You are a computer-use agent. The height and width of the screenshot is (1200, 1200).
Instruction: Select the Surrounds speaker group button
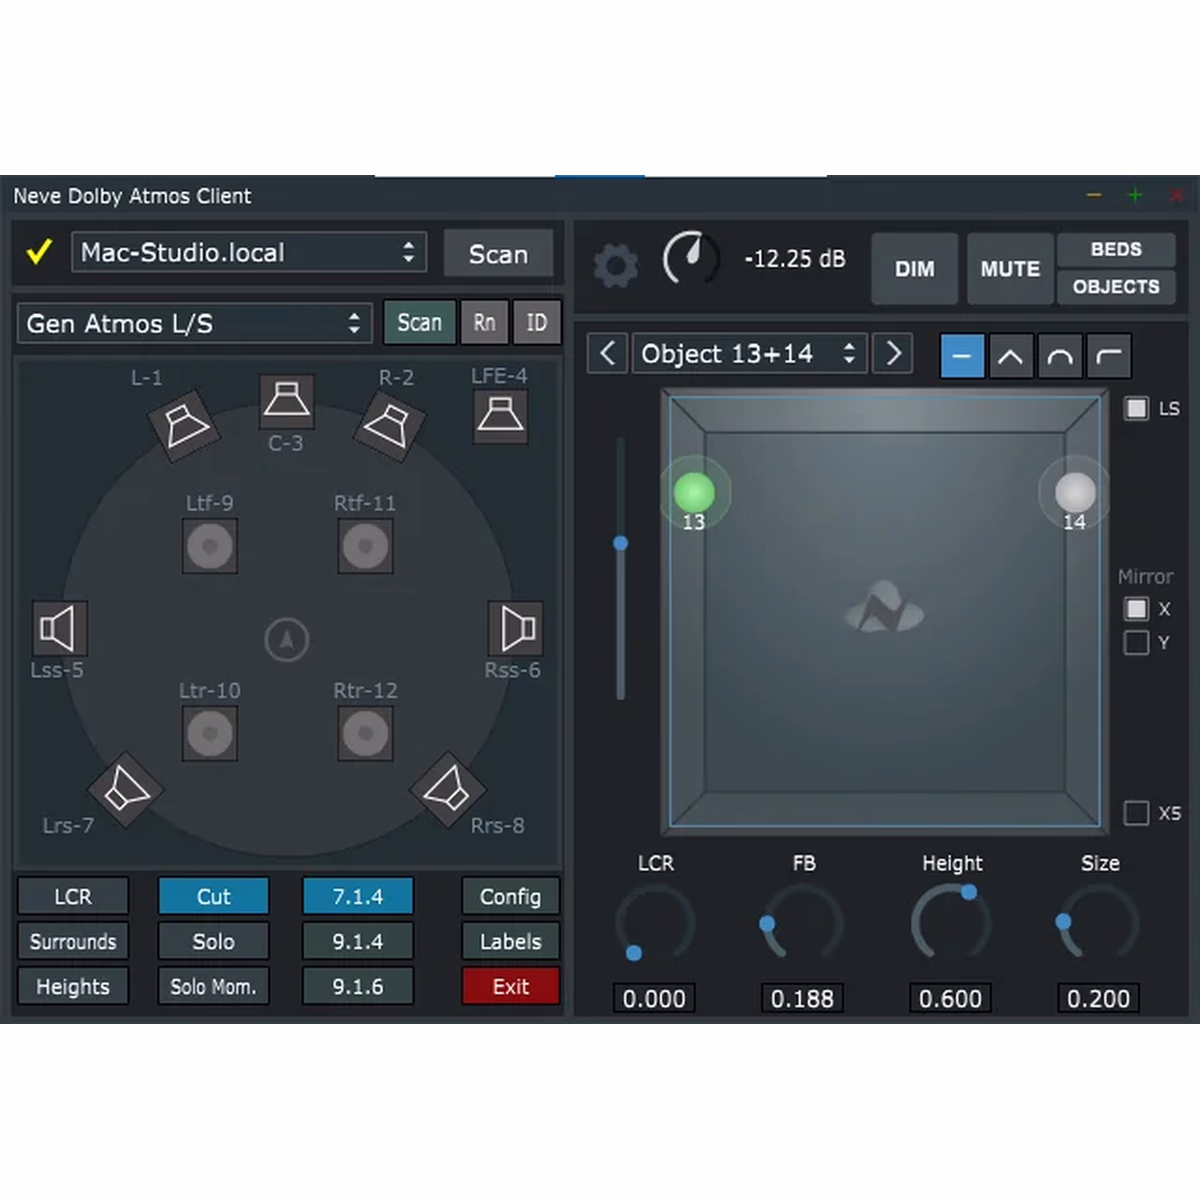(73, 941)
